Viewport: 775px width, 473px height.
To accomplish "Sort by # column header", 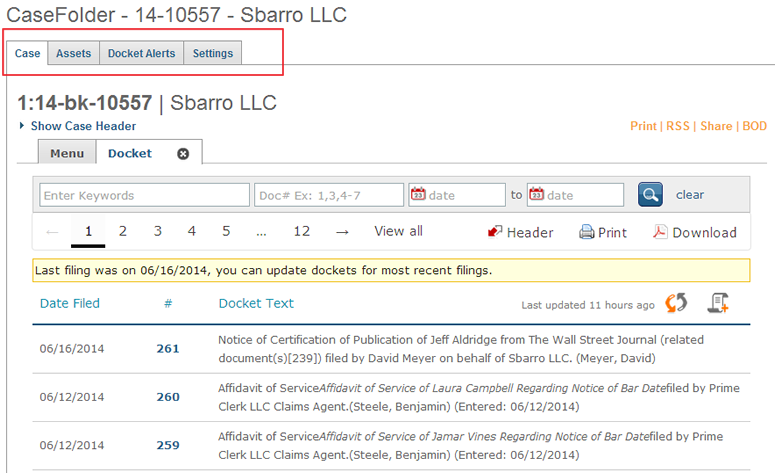I will click(168, 303).
